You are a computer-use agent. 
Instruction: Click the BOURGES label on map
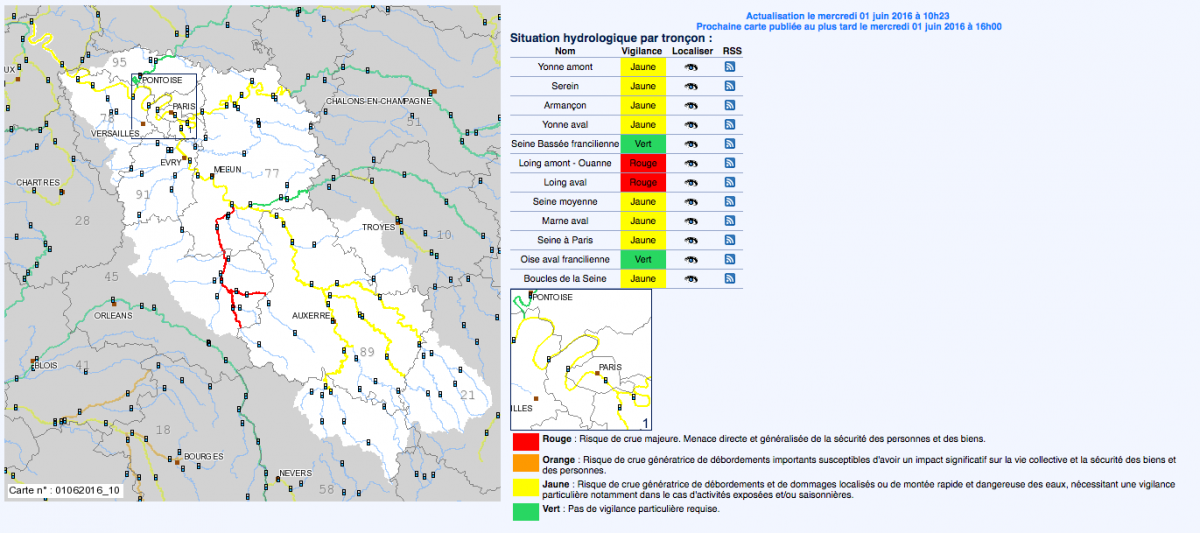(203, 456)
